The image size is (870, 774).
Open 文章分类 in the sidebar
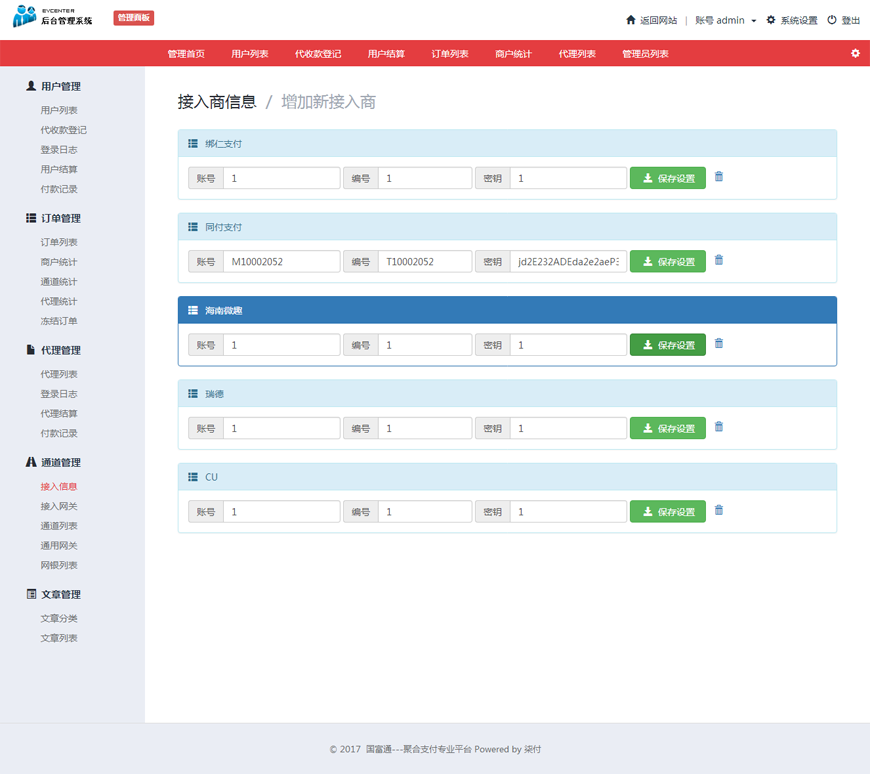pos(59,618)
